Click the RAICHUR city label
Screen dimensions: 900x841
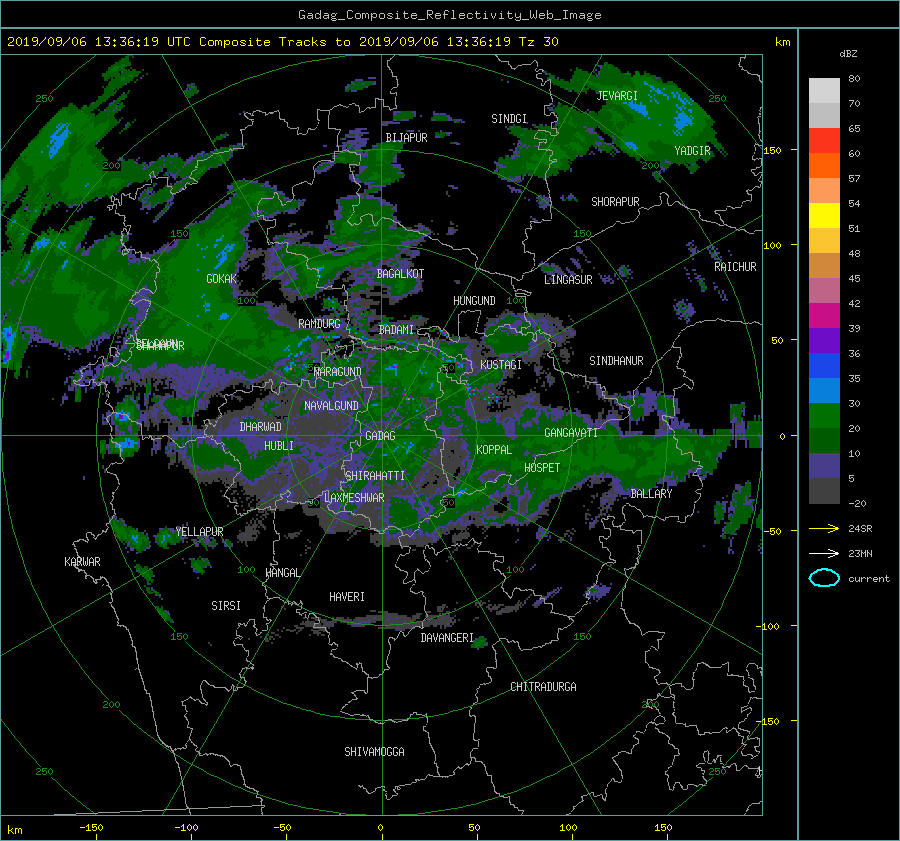point(735,267)
